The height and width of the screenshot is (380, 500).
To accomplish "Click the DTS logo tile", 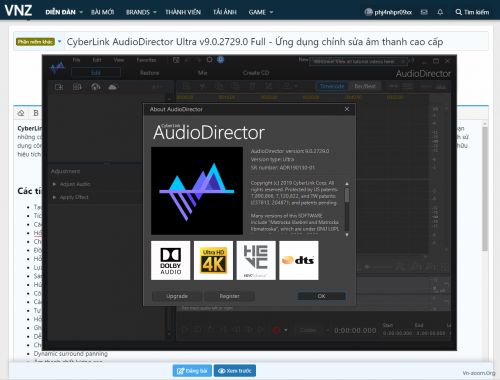I will (x=299, y=260).
